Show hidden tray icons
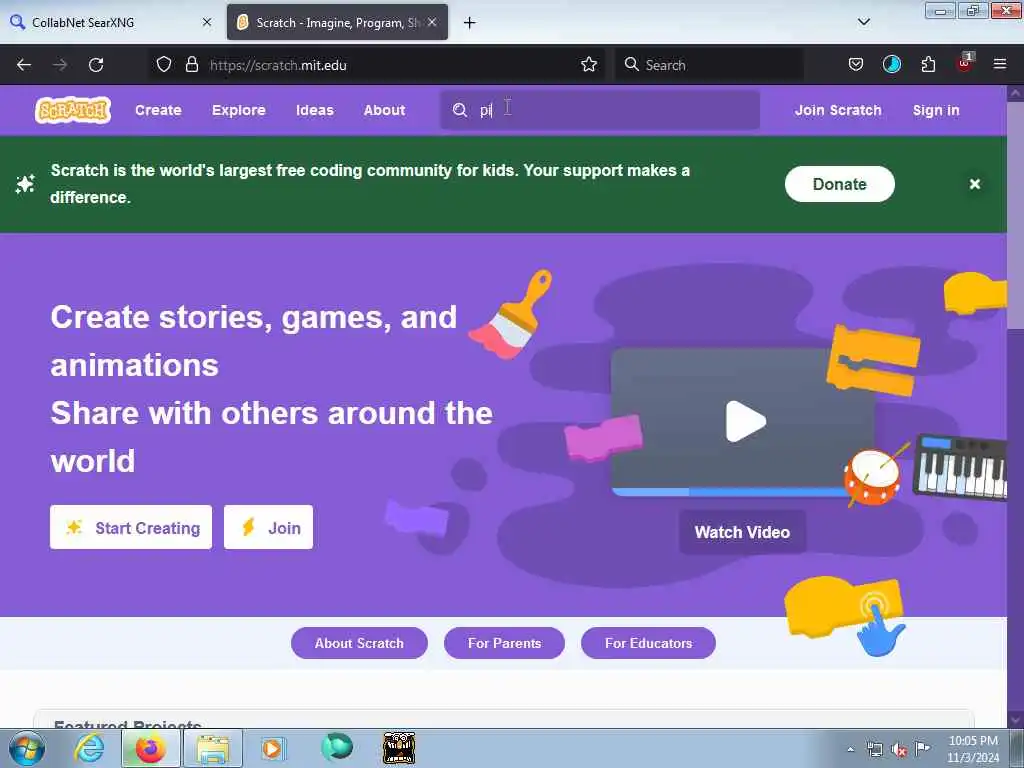1024x768 pixels. point(850,750)
